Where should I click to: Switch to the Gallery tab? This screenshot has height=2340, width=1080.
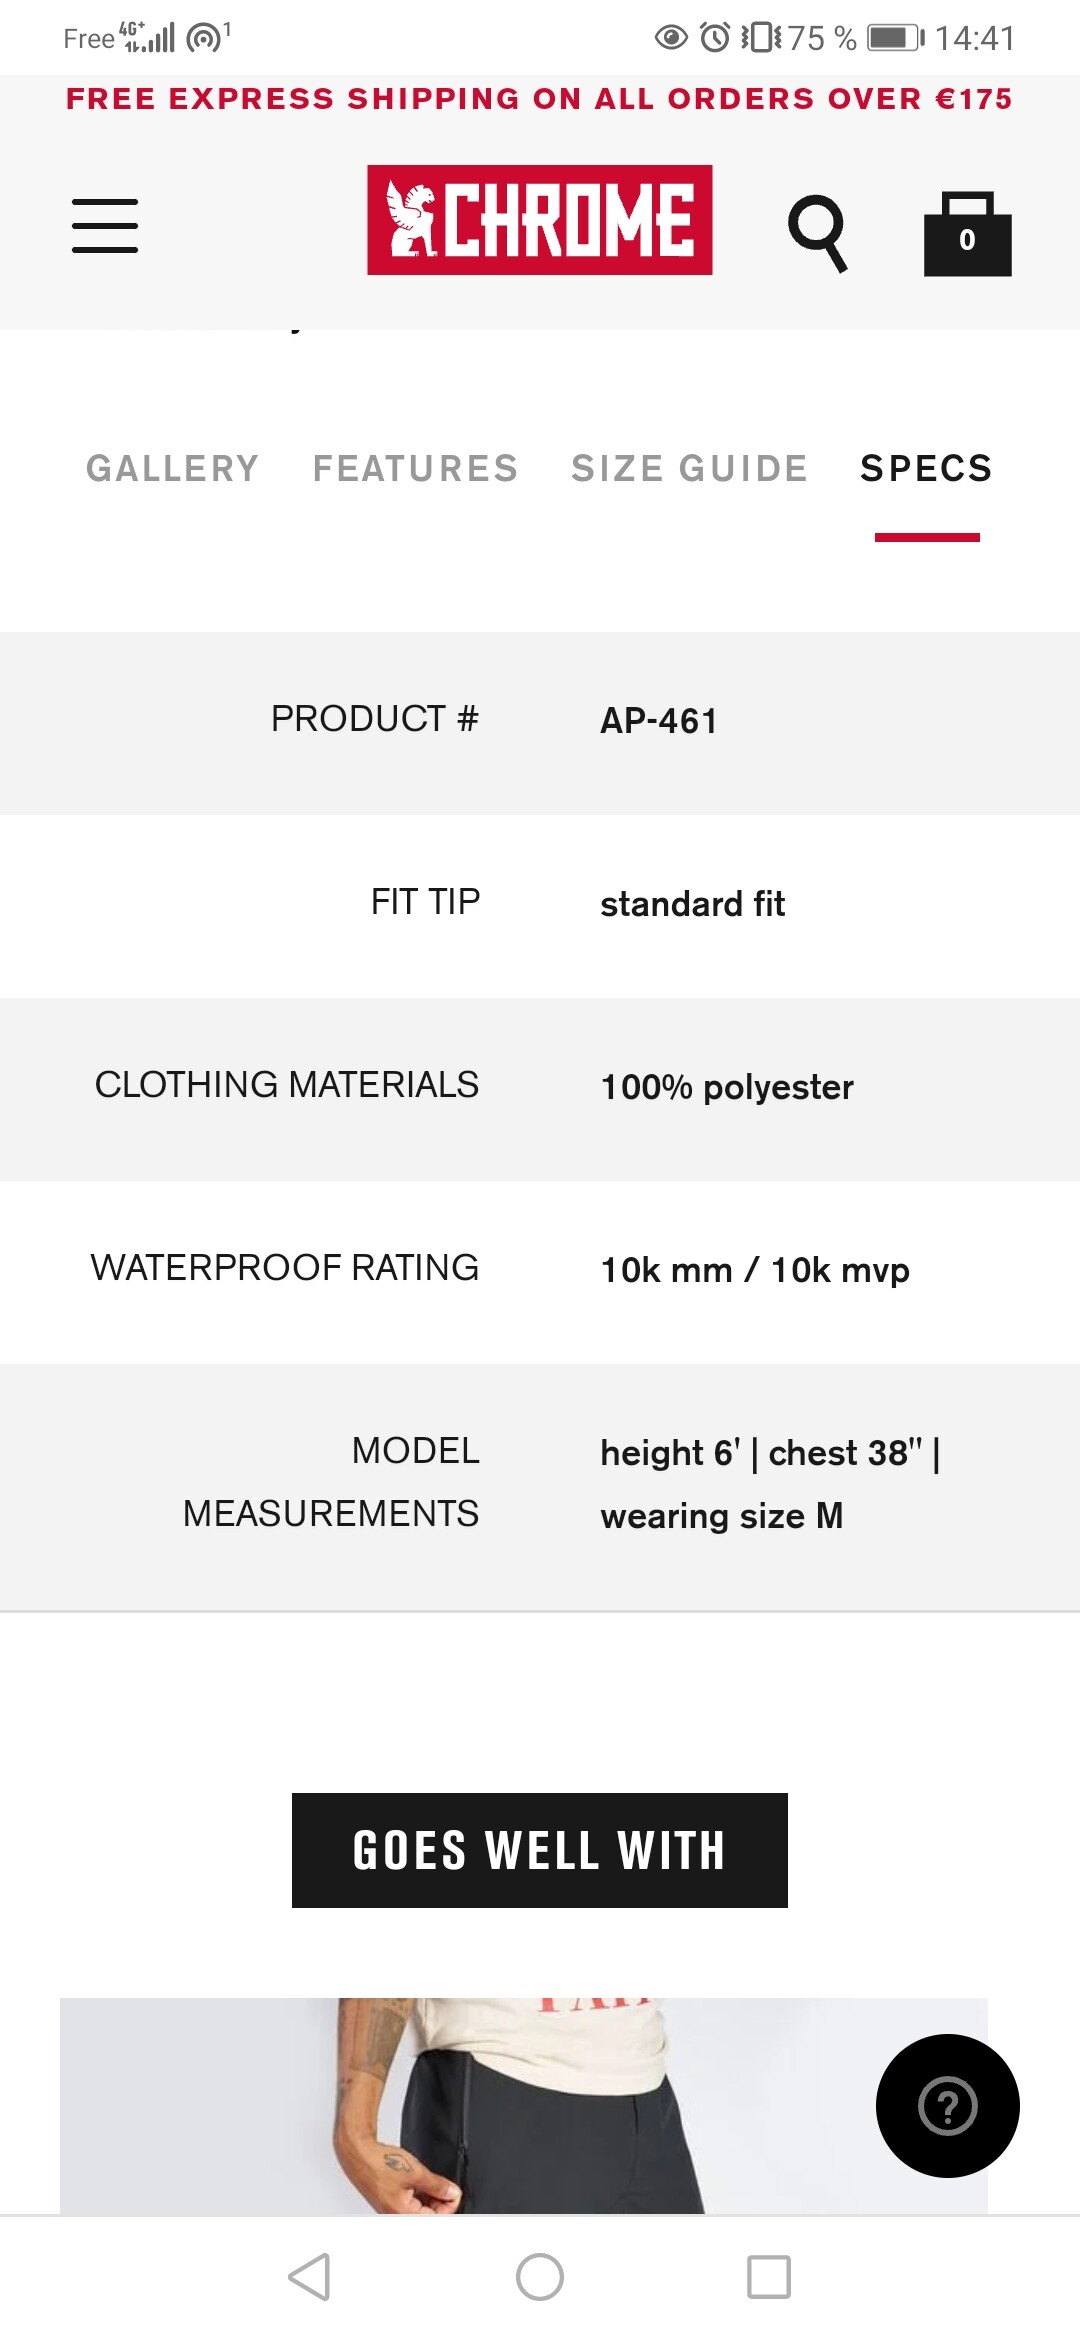[x=173, y=468]
